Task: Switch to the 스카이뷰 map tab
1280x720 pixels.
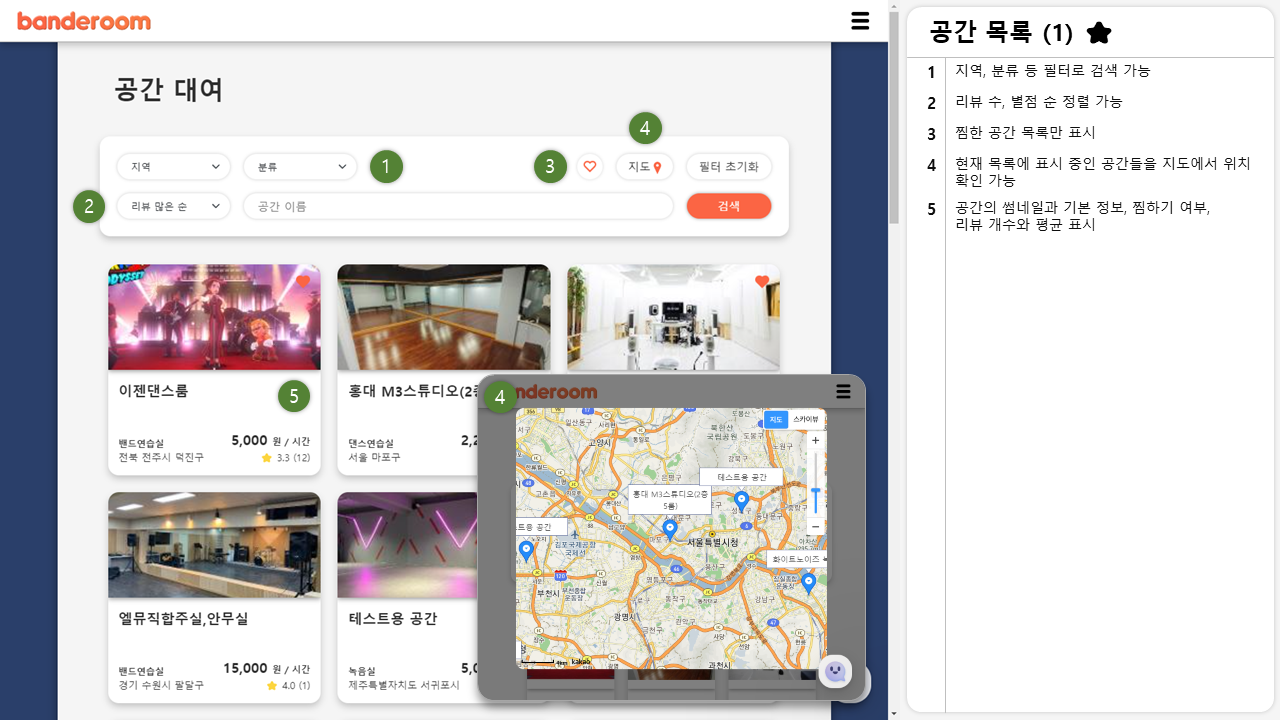Action: (807, 419)
